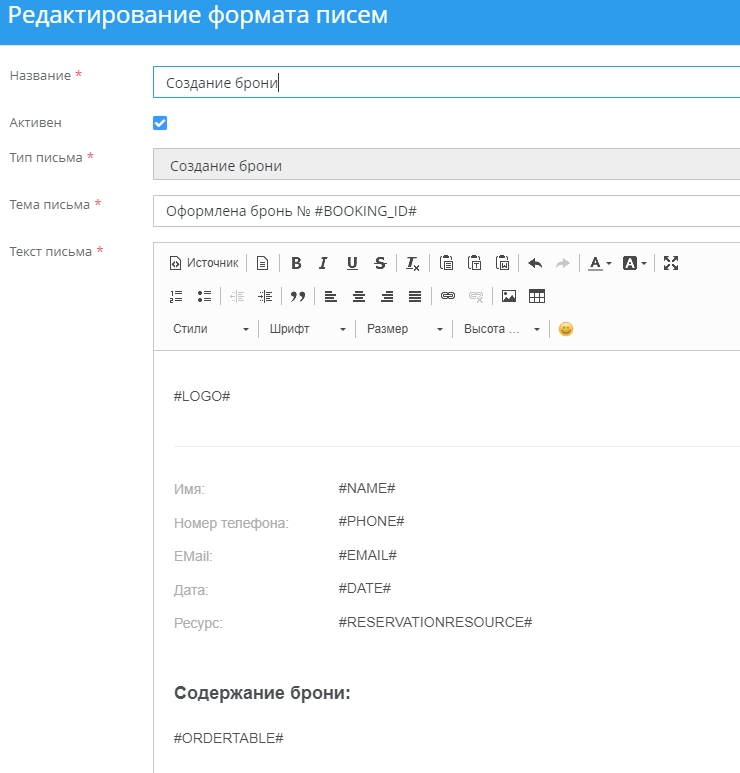The image size is (740, 773).
Task: Expand the Размер size dropdown
Action: pyautogui.click(x=404, y=329)
